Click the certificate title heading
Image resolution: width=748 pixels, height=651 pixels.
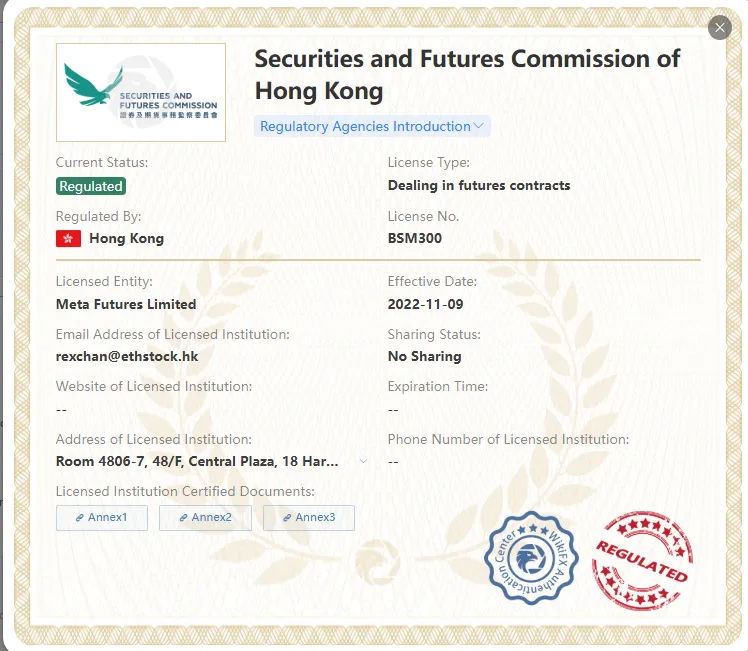pyautogui.click(x=467, y=75)
